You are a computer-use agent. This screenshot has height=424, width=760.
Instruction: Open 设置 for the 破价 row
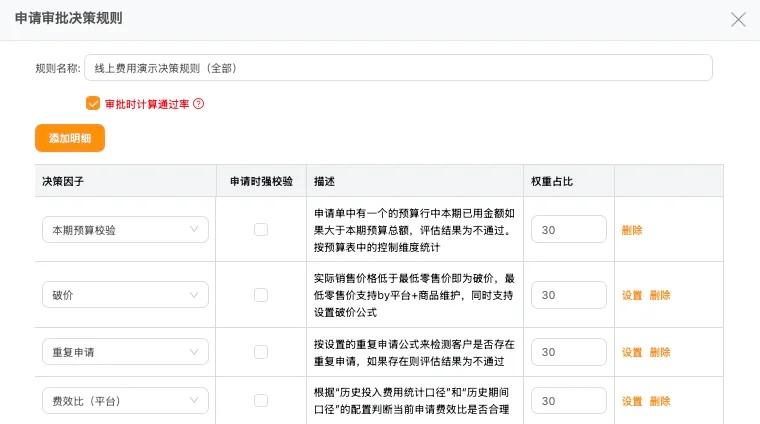632,295
